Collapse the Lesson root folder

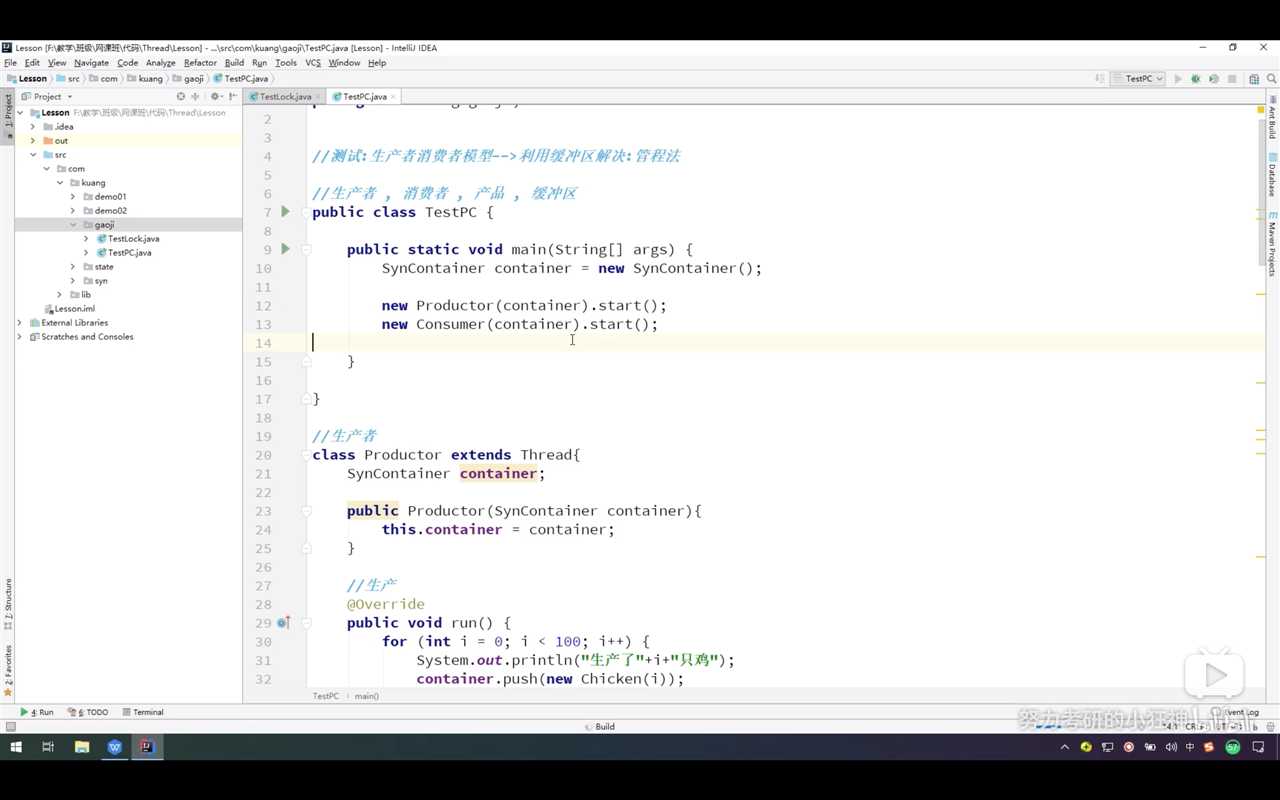coord(21,113)
